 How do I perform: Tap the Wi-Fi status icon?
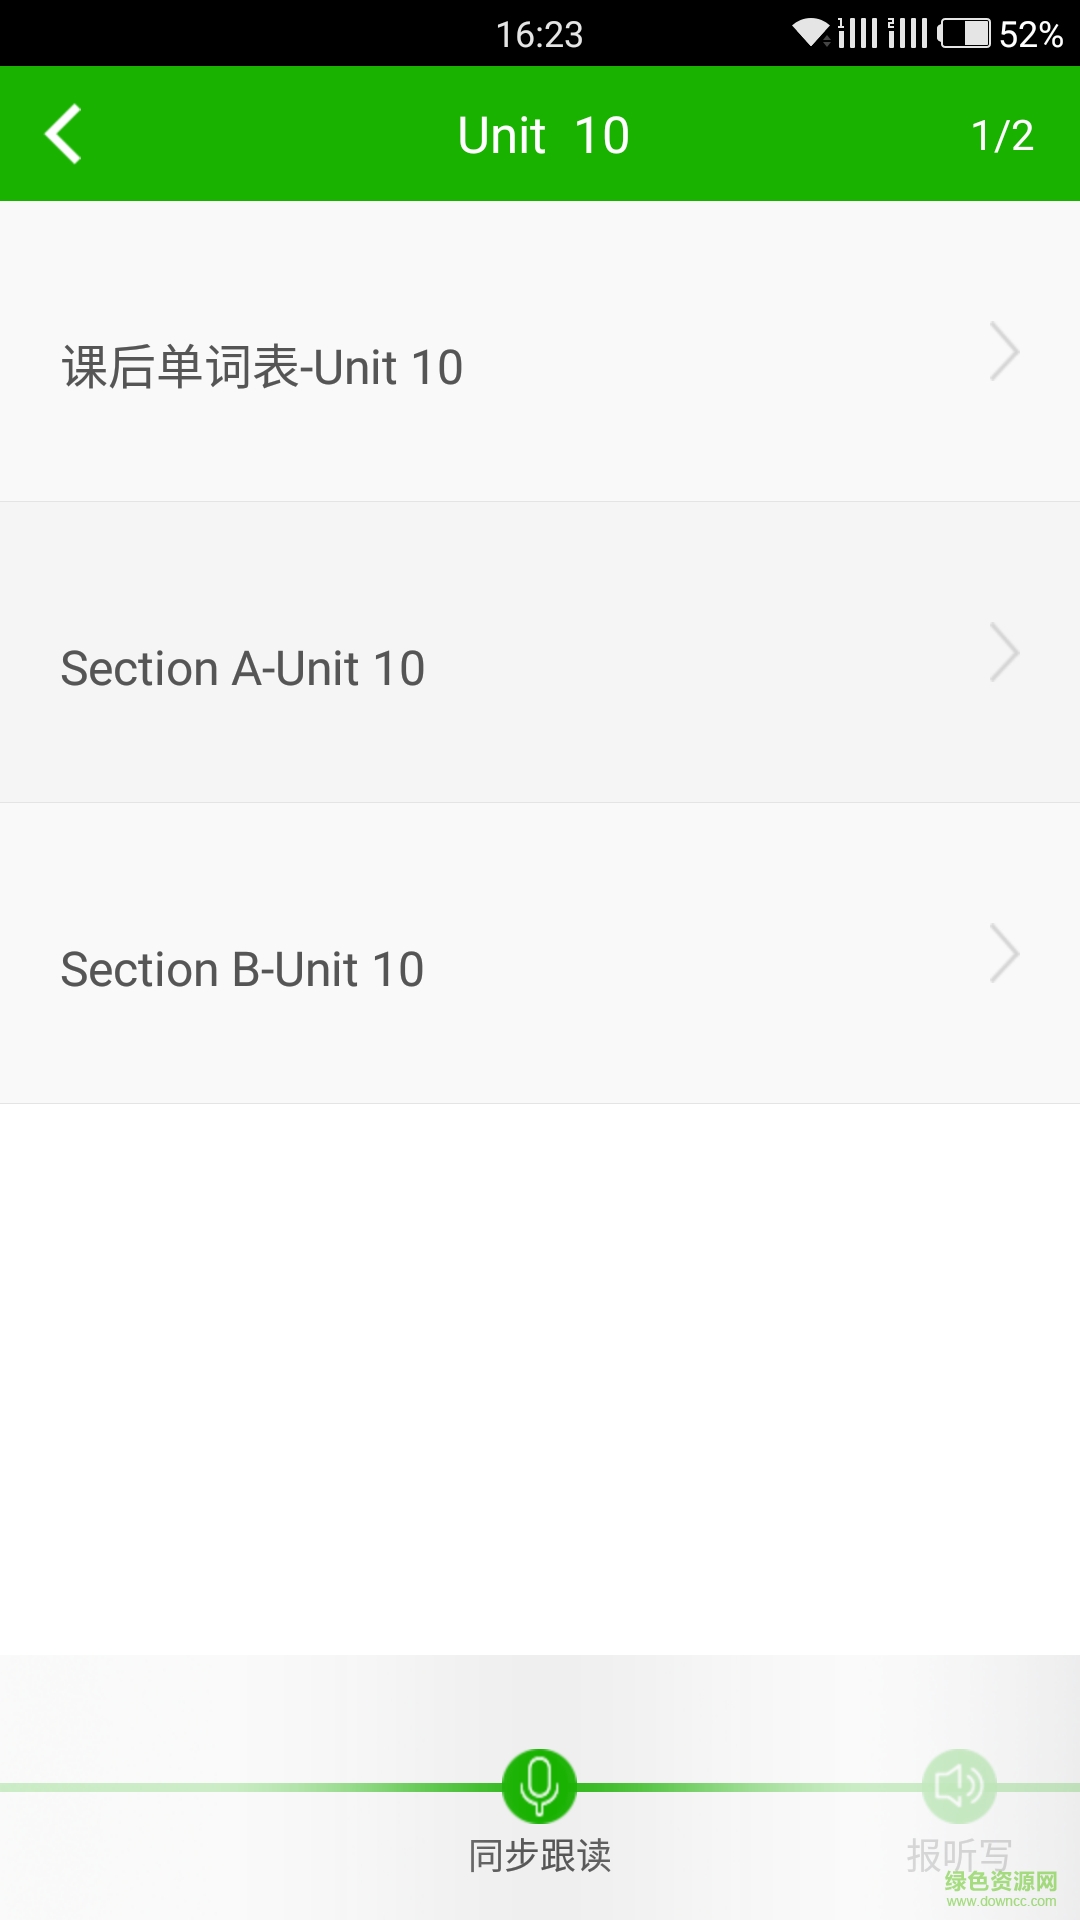pyautogui.click(x=811, y=33)
